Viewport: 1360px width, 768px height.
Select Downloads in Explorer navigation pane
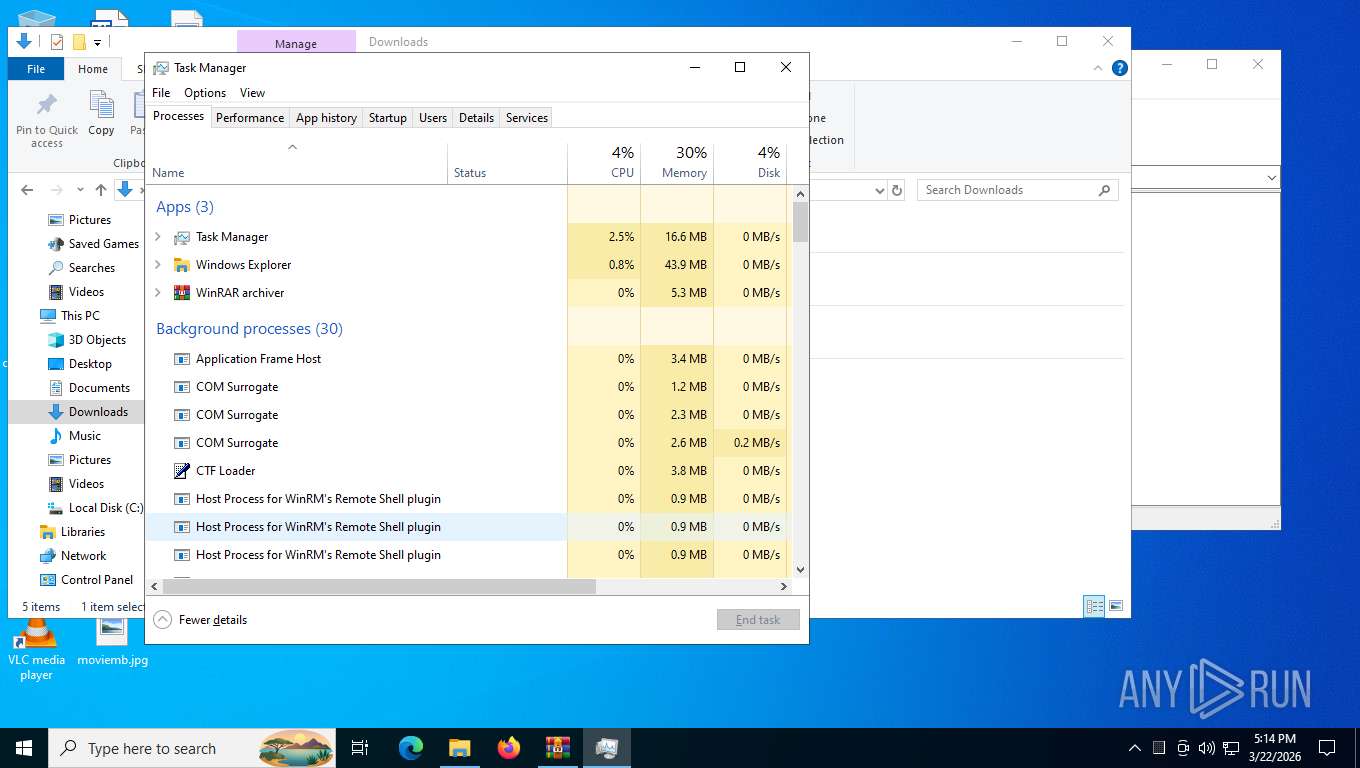76,412
